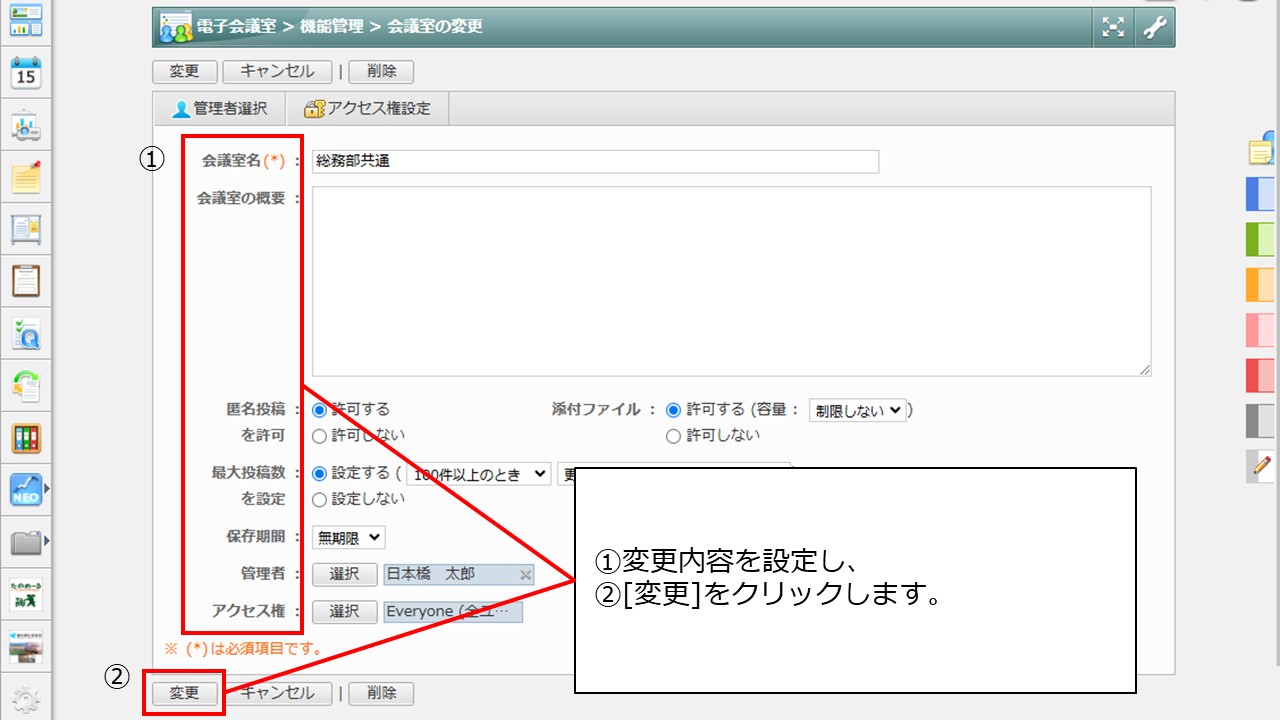Viewport: 1280px width, 720px height.
Task: Click the Everyone entry in アクセス権
Action: [453, 611]
